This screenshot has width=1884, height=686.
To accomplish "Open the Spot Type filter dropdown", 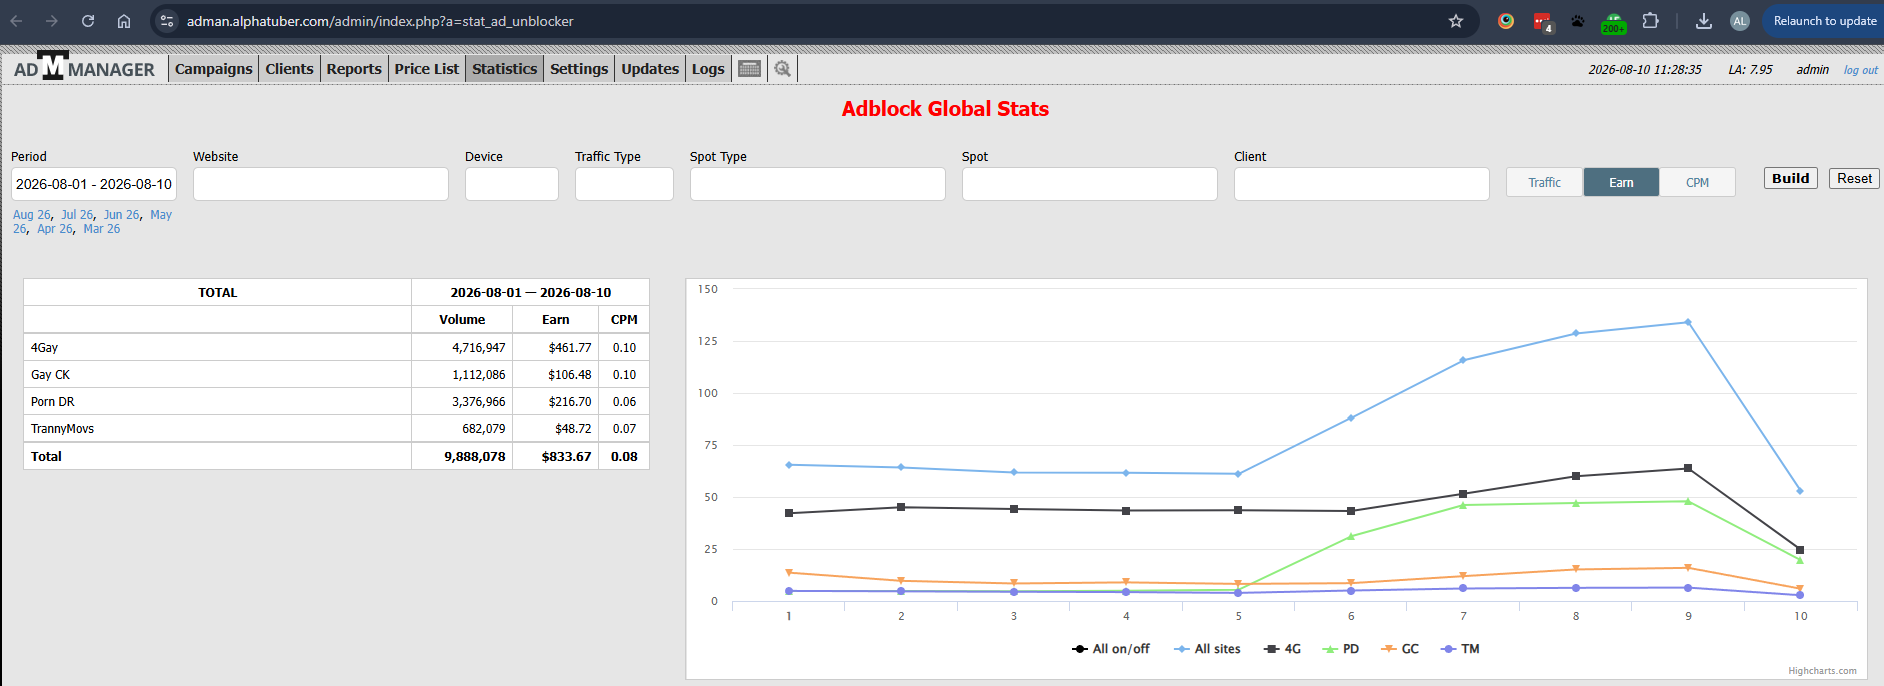I will coord(818,184).
